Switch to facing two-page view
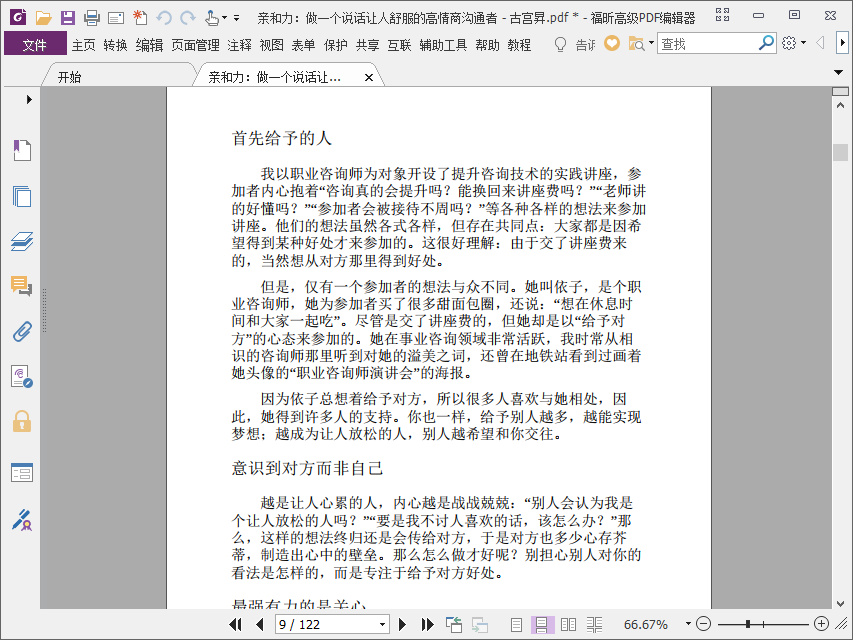853x640 pixels. (568, 624)
